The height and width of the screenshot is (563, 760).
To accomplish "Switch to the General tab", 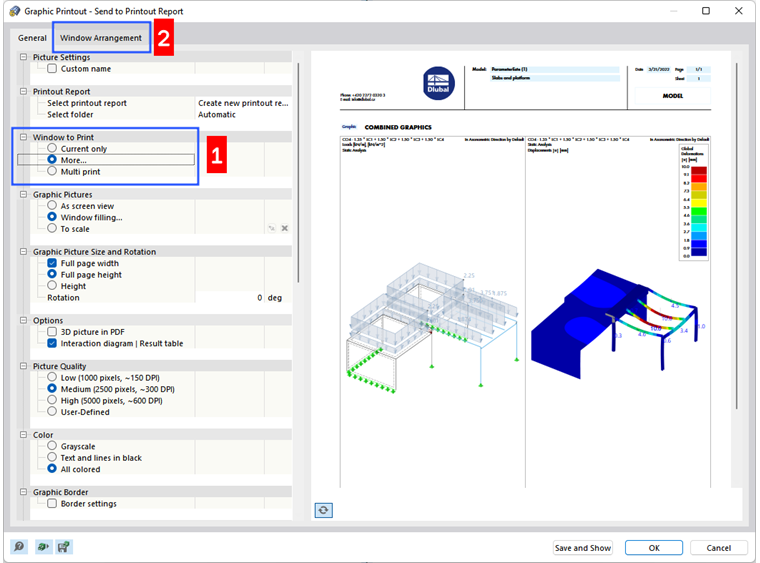I will (32, 38).
